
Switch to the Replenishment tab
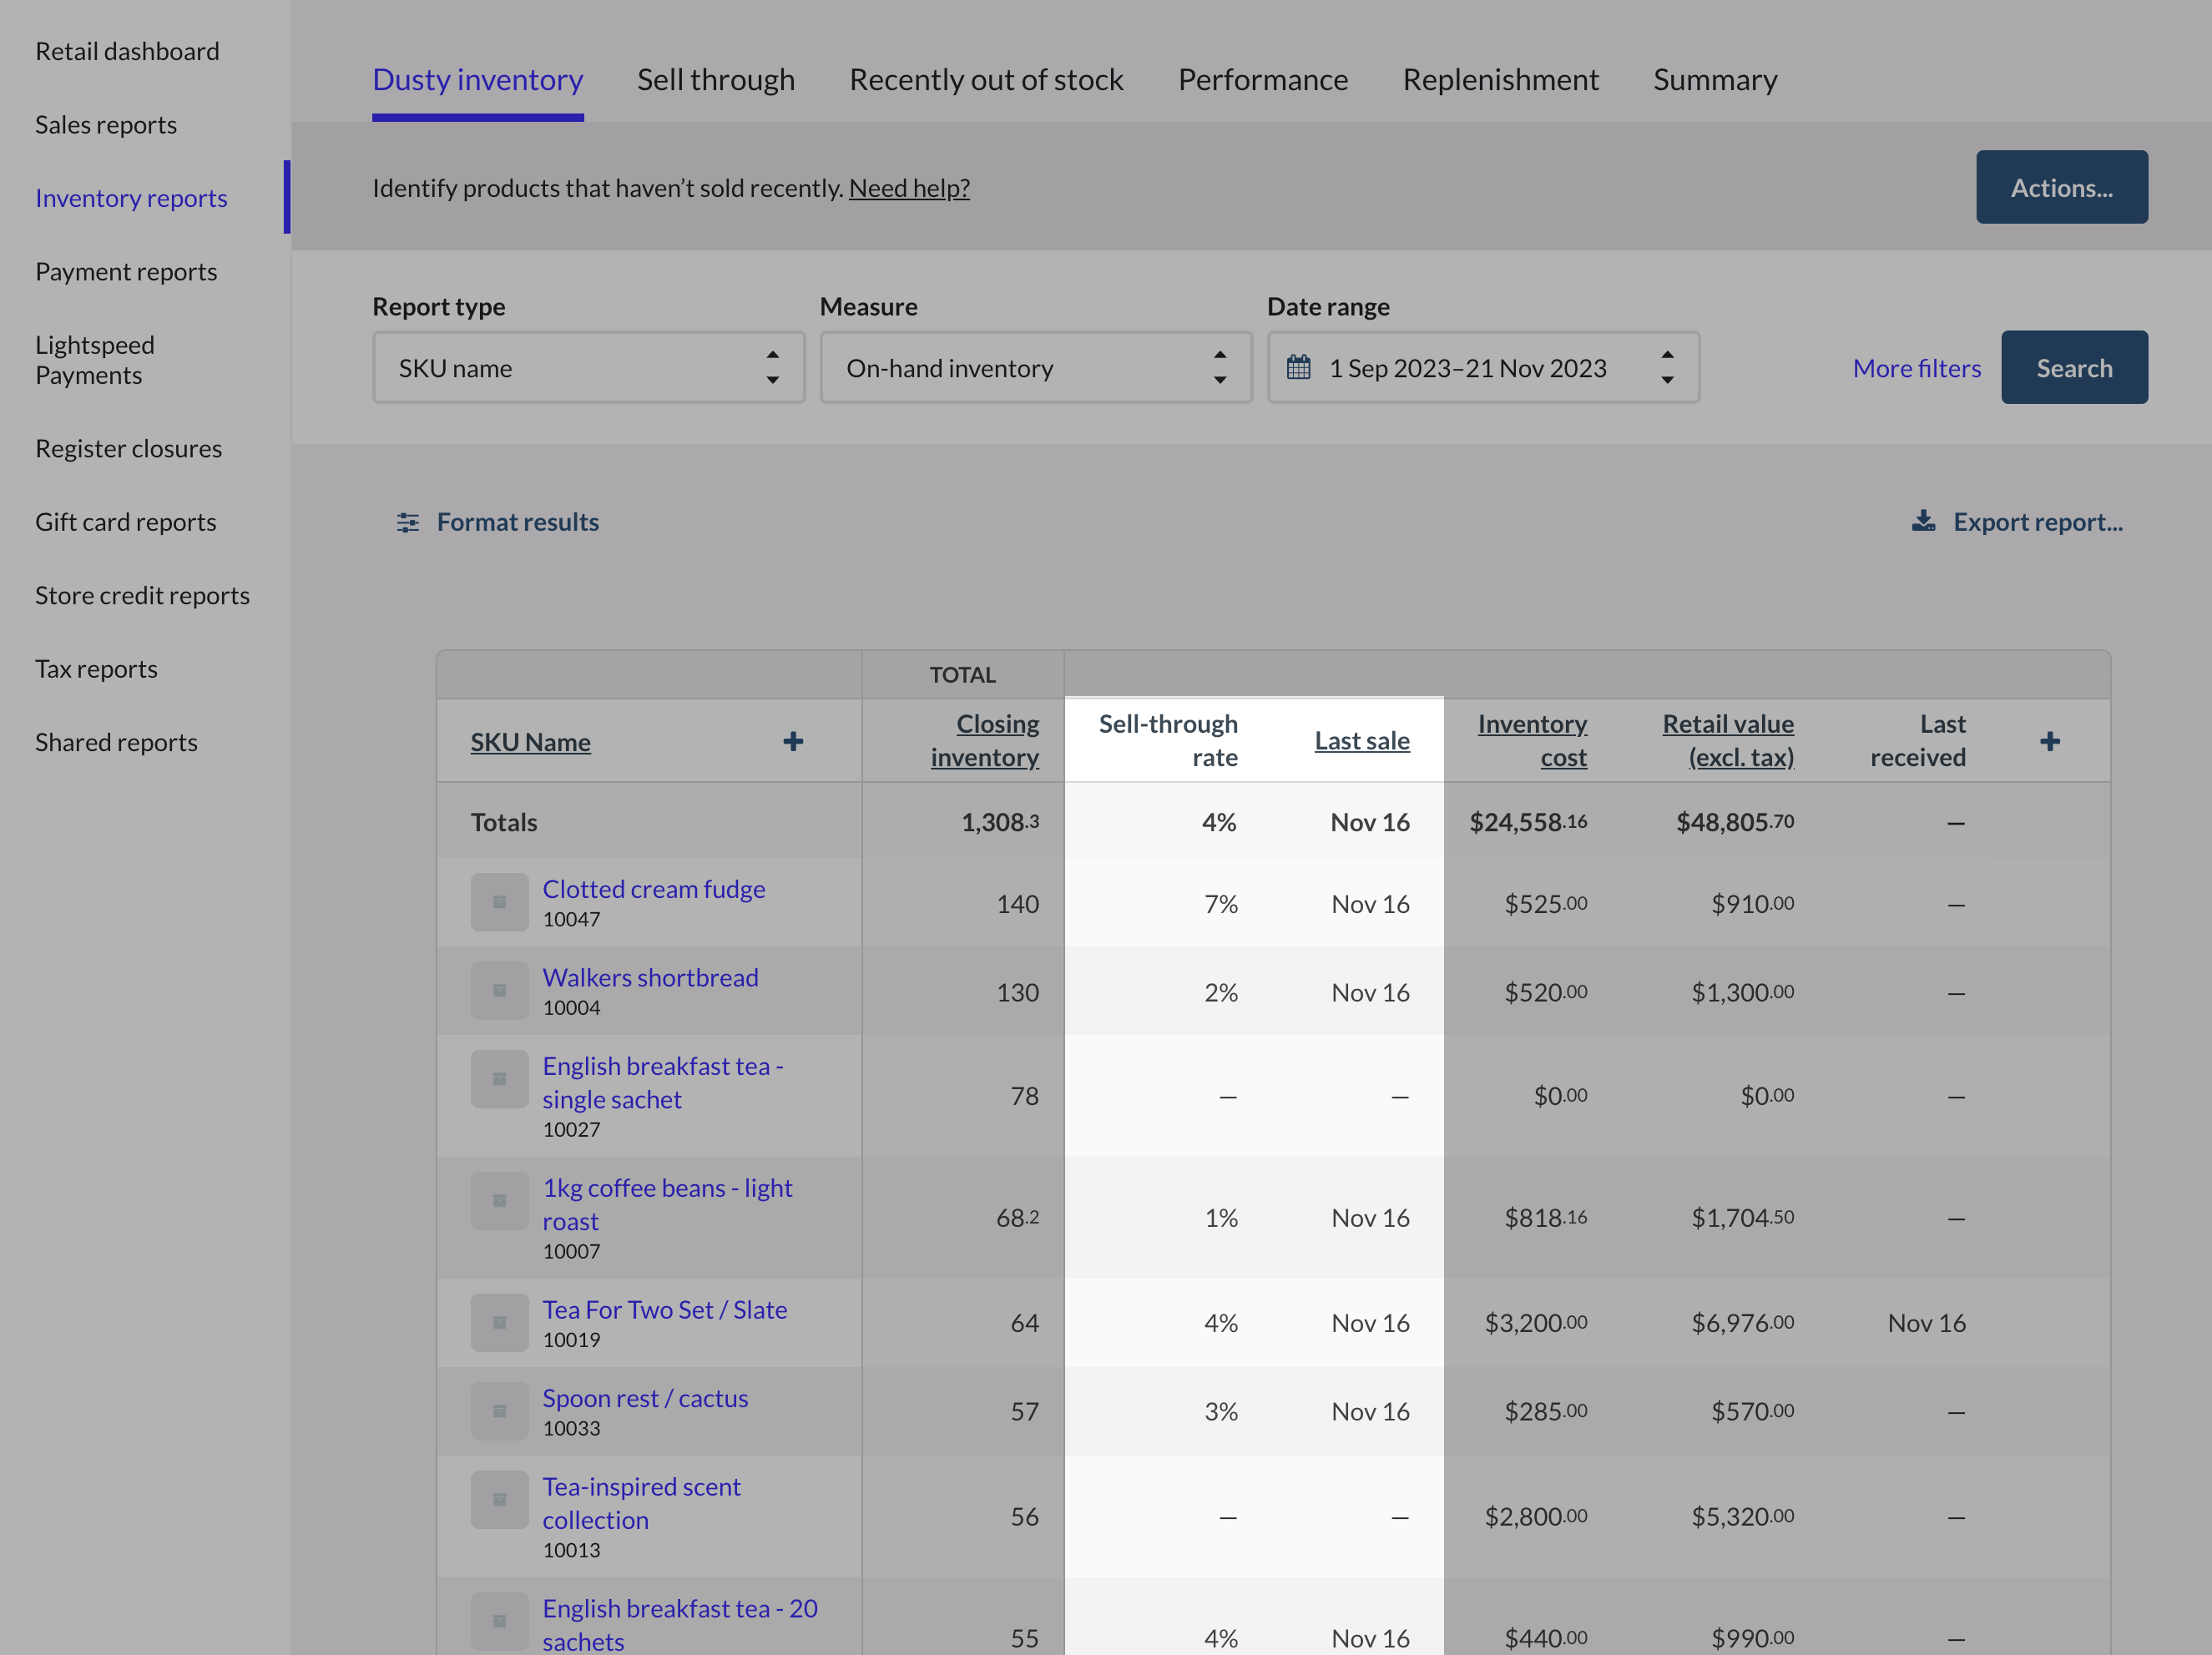pyautogui.click(x=1500, y=80)
